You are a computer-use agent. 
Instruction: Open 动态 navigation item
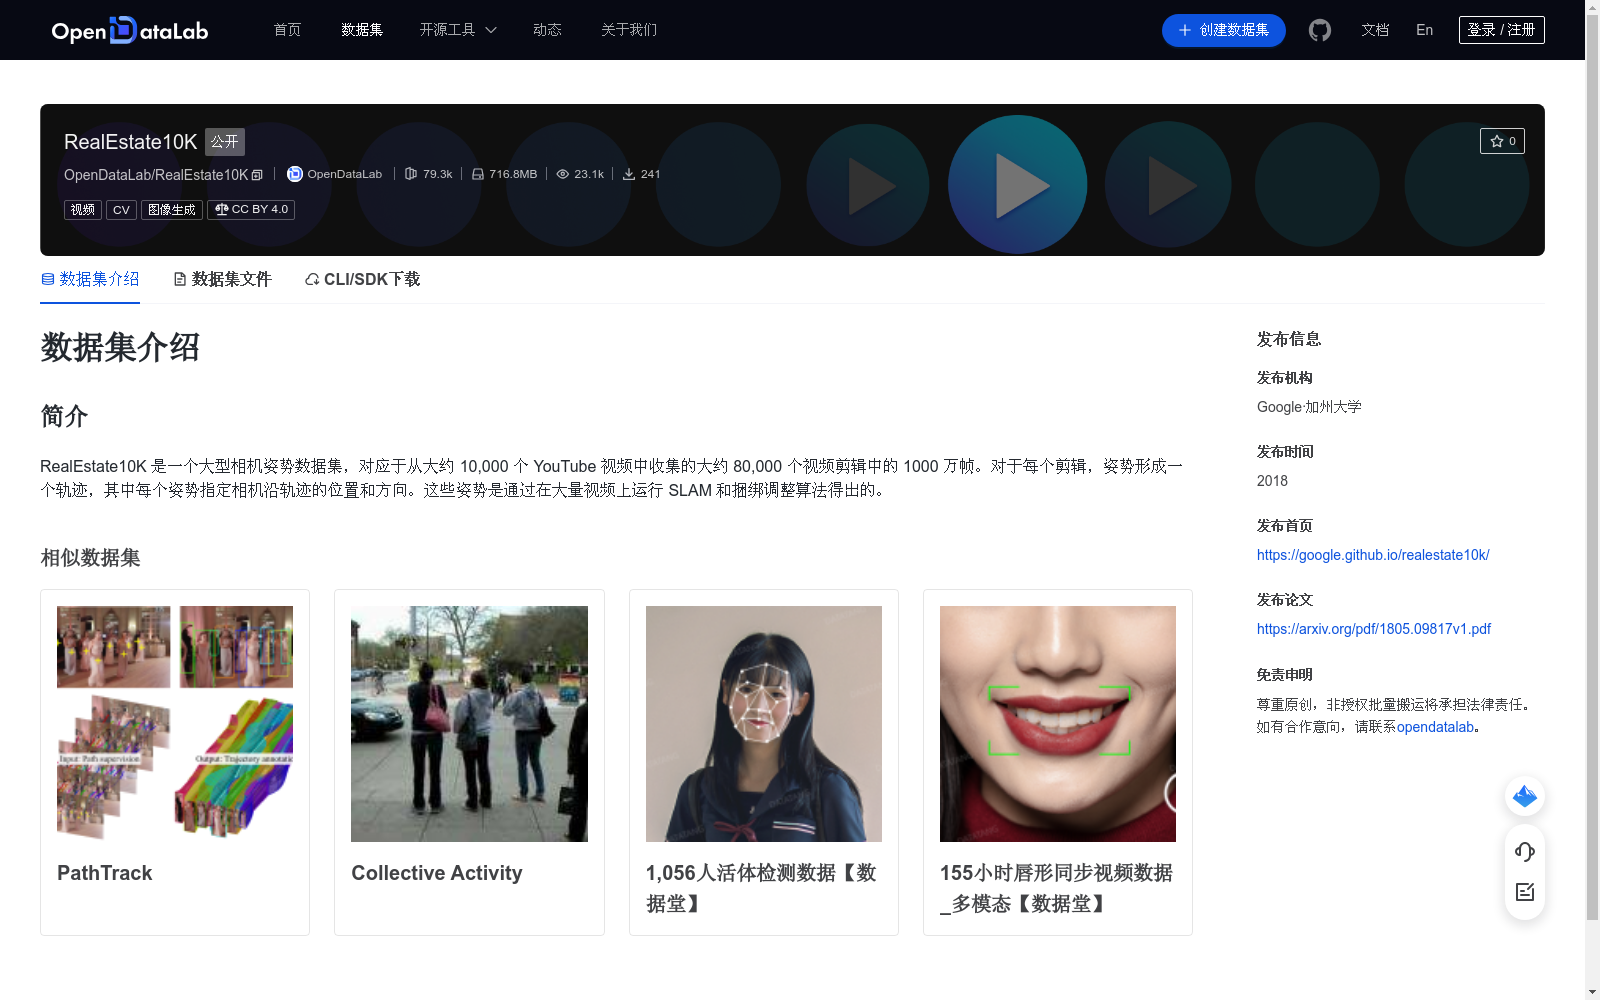coord(547,30)
